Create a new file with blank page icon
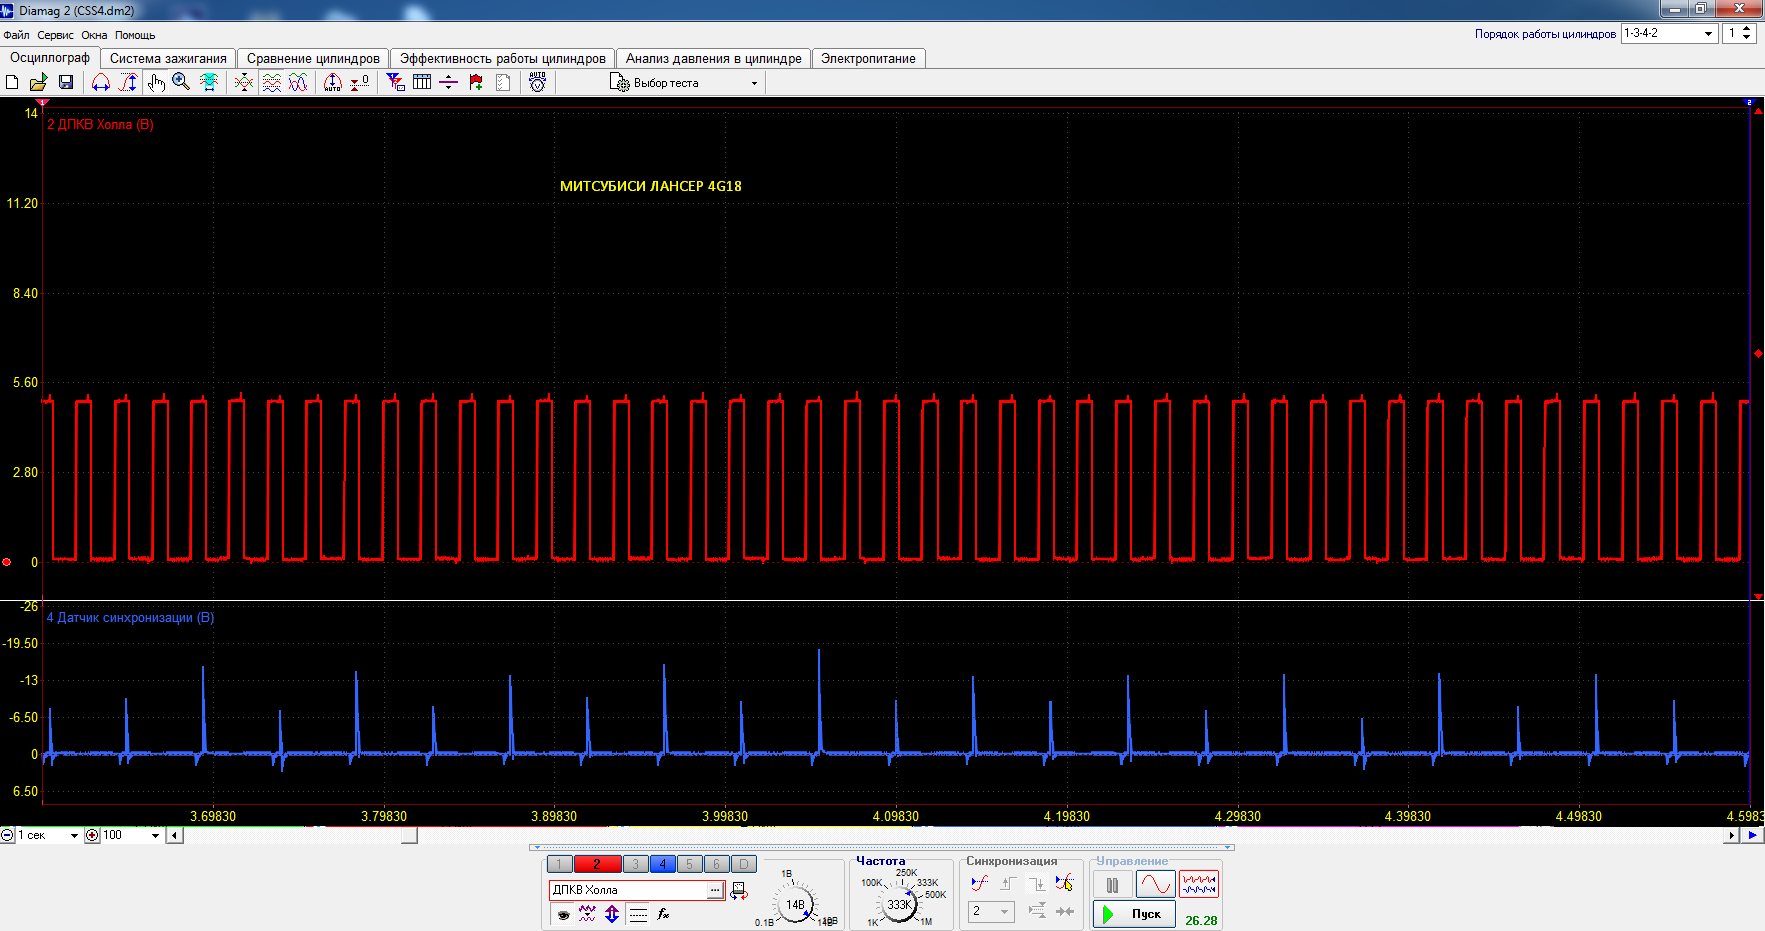Screen dimensions: 1765x931 (x=12, y=83)
